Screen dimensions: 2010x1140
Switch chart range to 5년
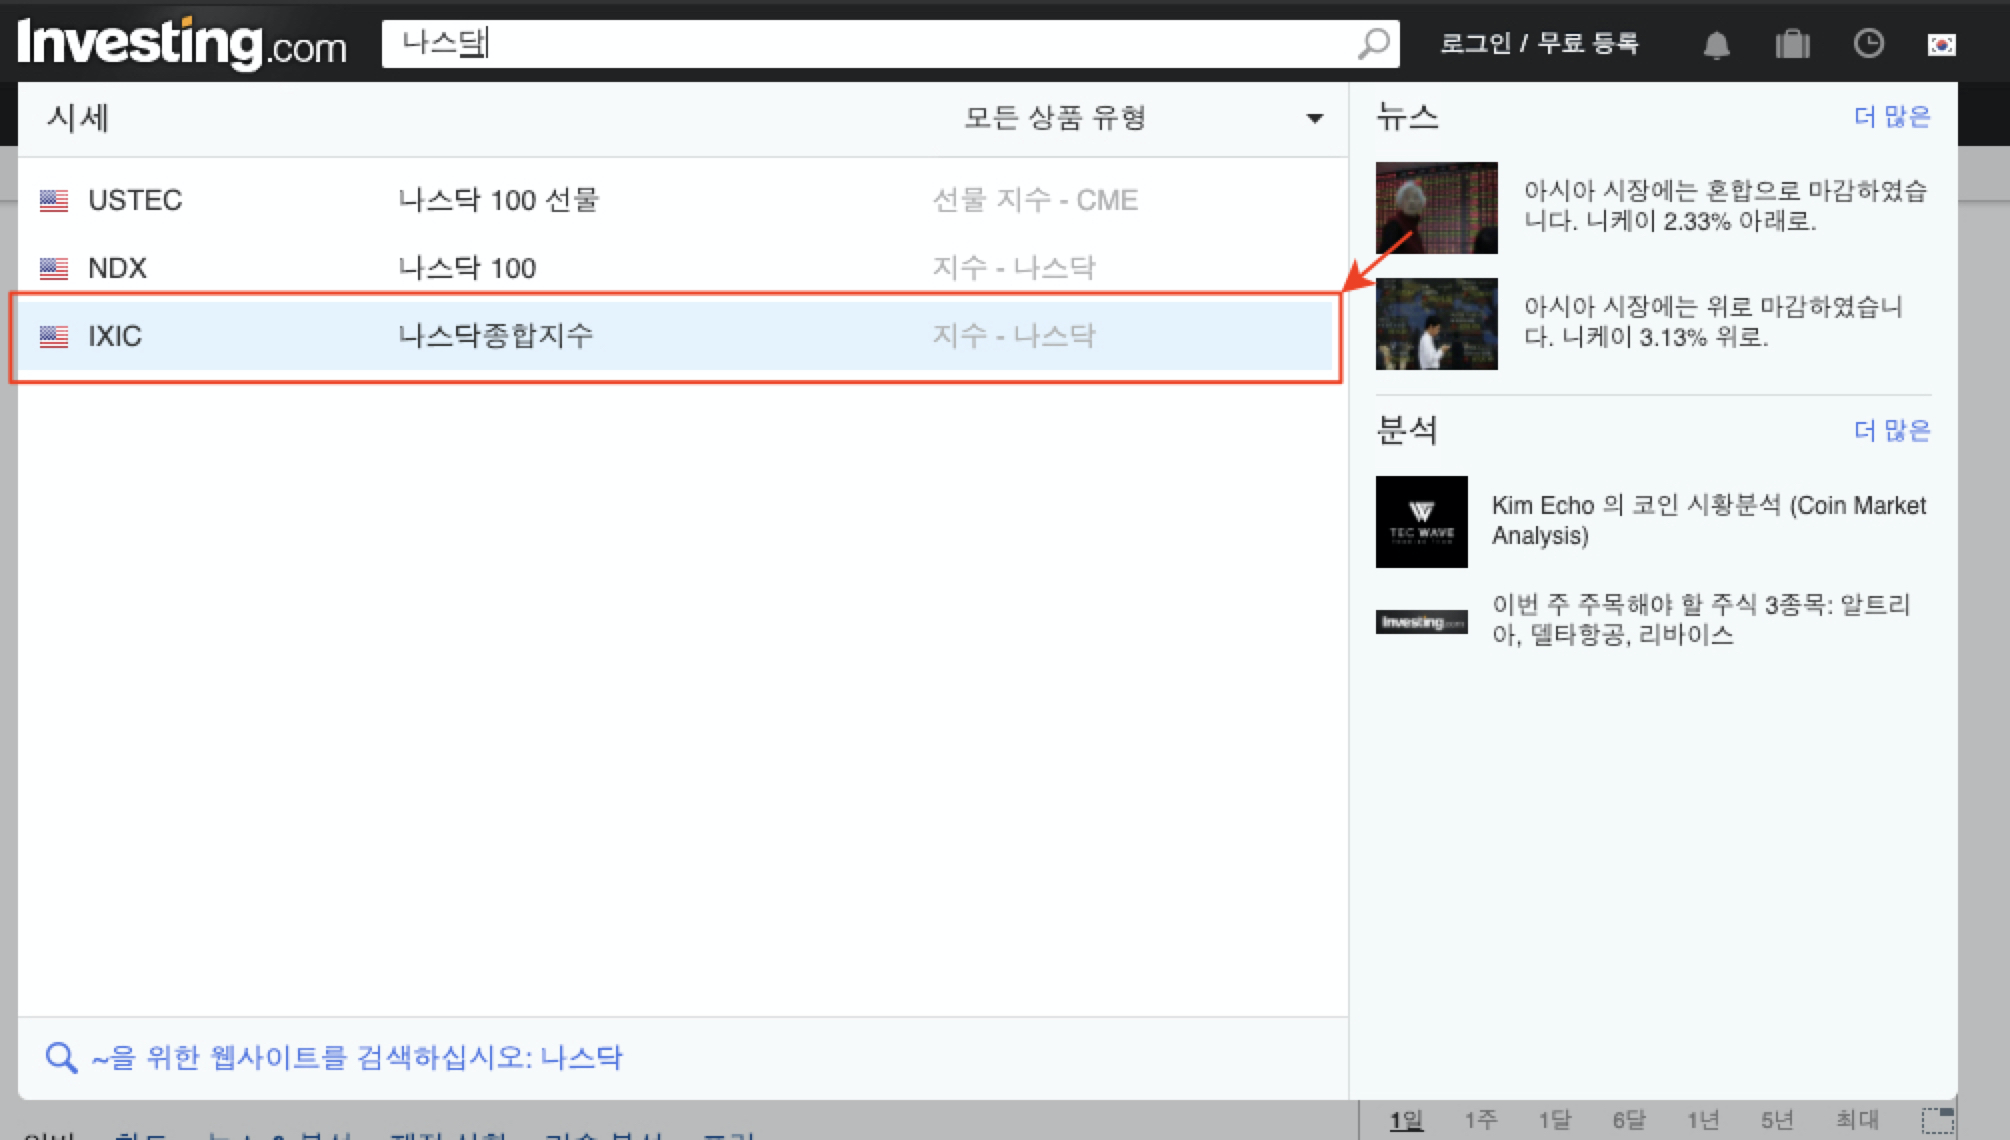(1776, 1120)
